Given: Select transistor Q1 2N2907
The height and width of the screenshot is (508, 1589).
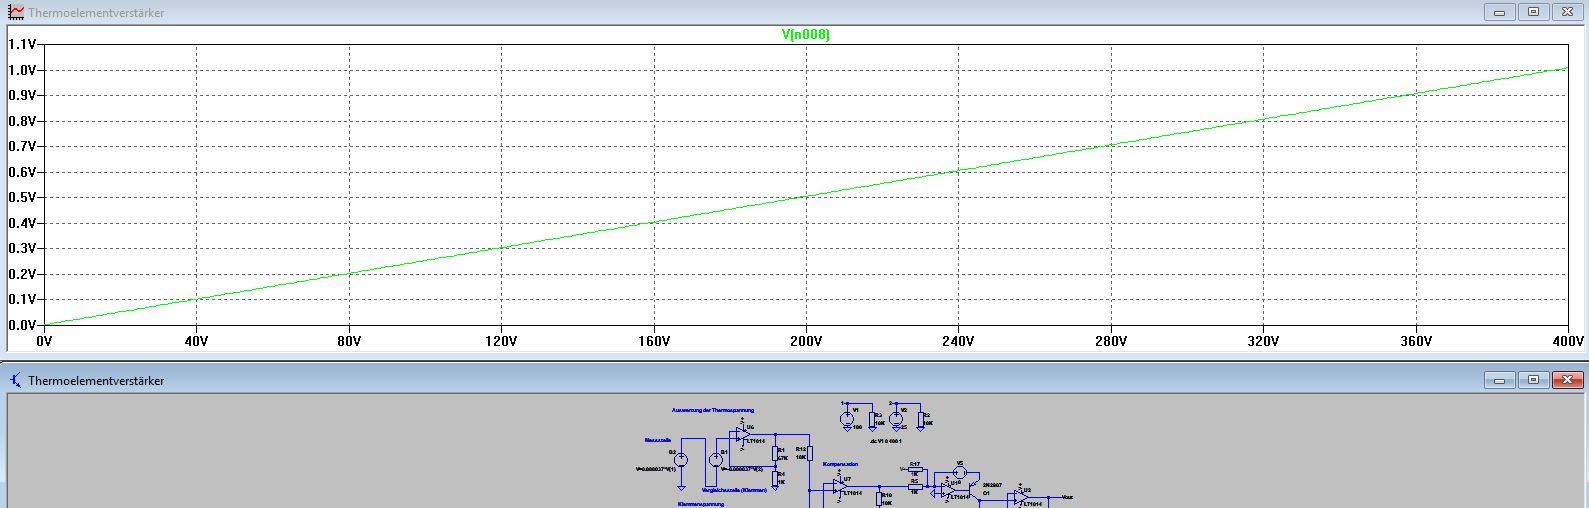Looking at the screenshot, I should coord(974,489).
